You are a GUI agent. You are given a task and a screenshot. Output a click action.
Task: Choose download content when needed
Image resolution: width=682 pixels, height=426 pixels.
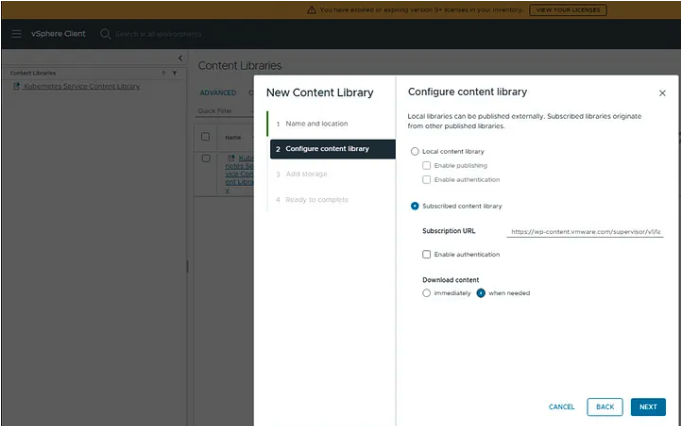click(x=481, y=293)
